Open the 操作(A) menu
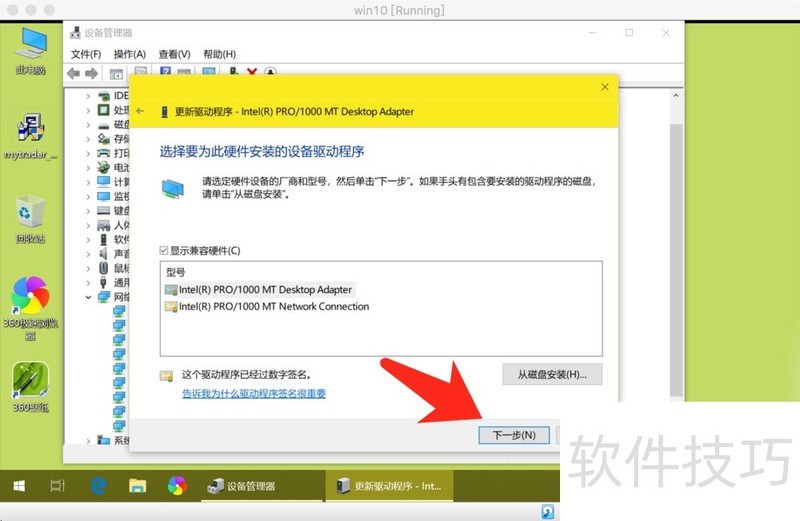Image resolution: width=800 pixels, height=521 pixels. tap(130, 54)
